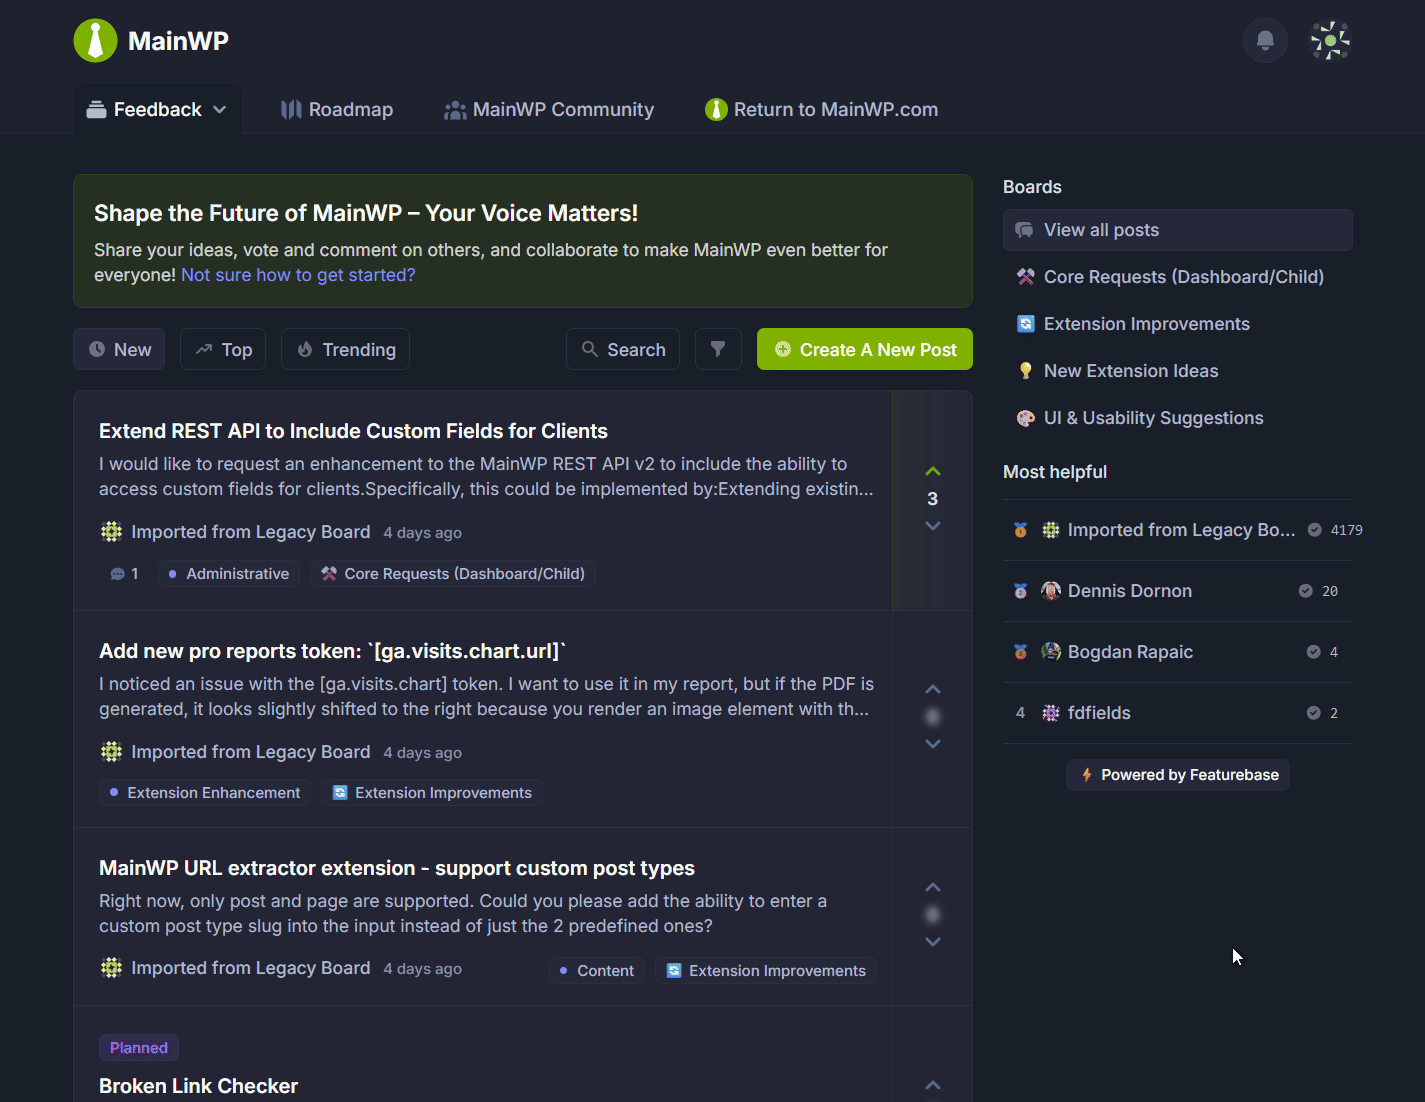Viewport: 1425px width, 1102px height.
Task: Select Return to MainWP.com
Action: click(821, 110)
